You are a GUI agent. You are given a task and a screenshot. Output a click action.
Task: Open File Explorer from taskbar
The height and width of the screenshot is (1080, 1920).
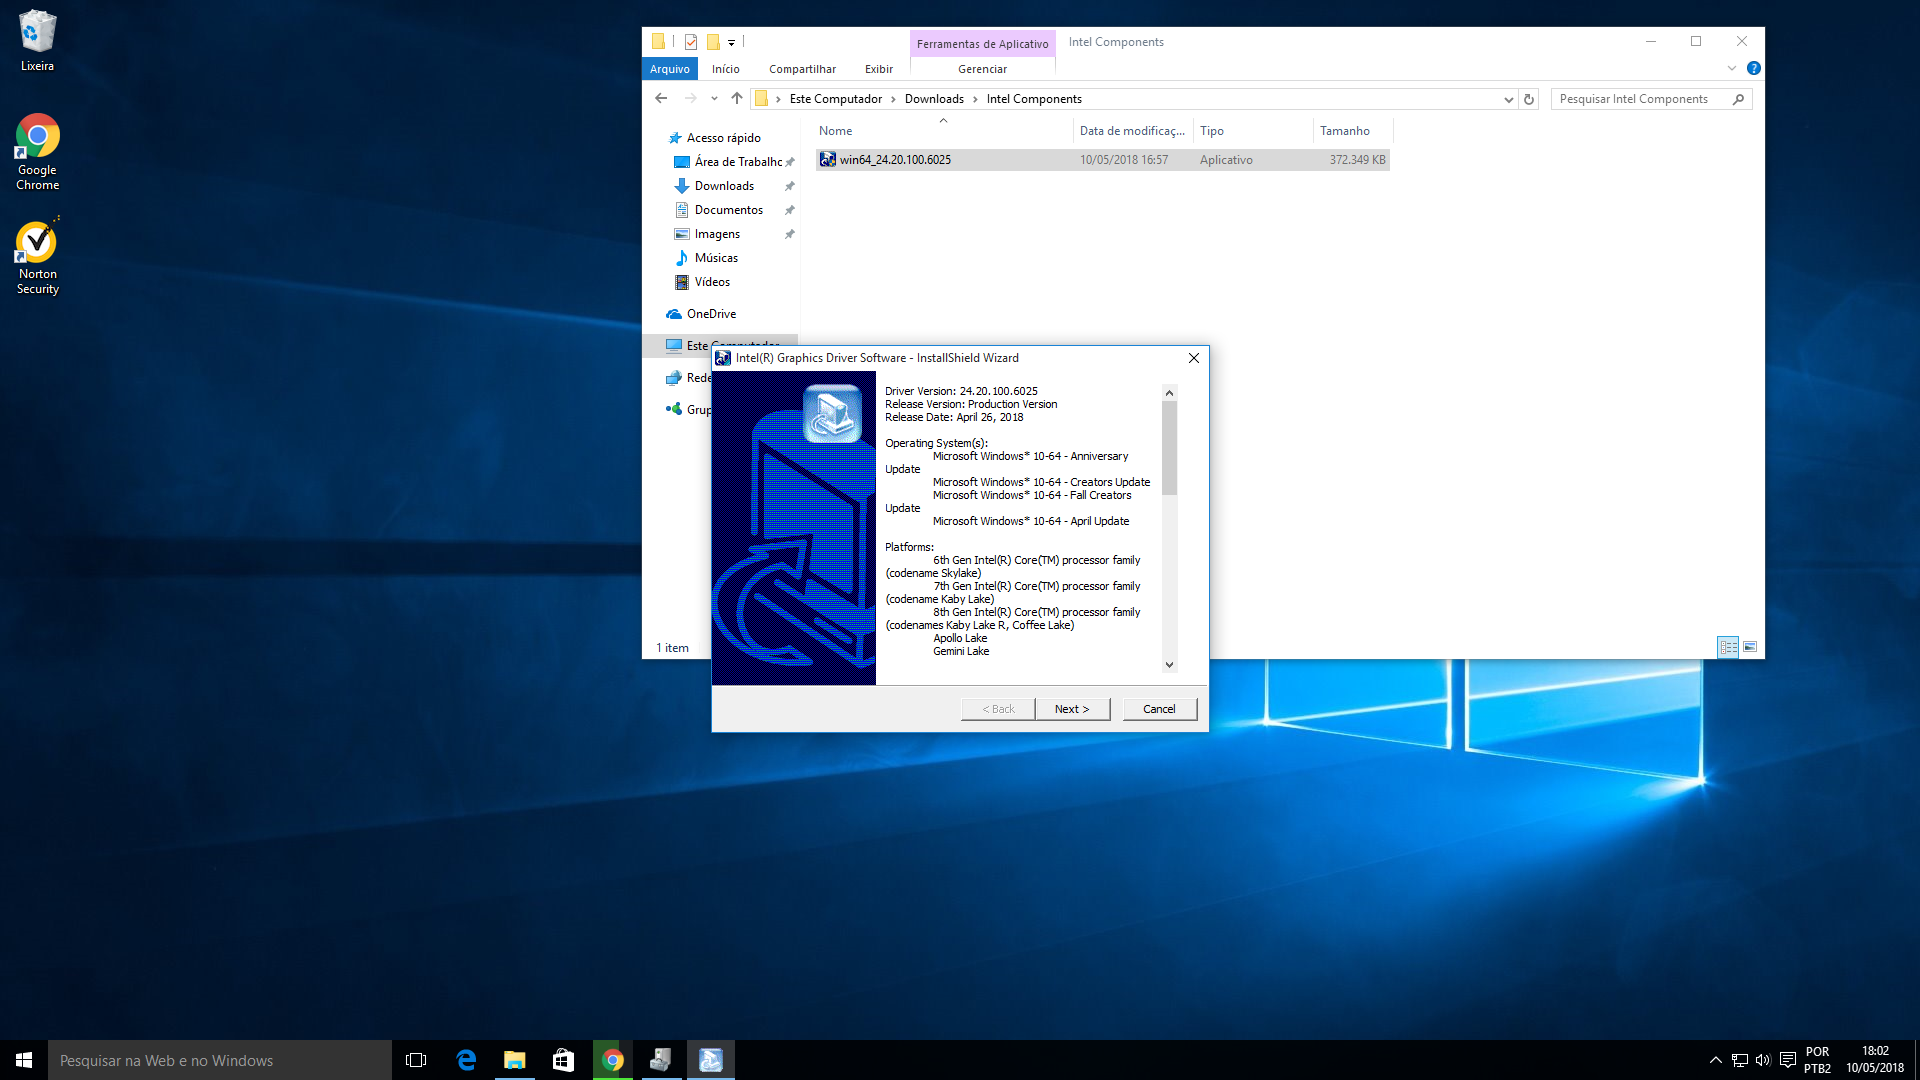(x=515, y=1060)
